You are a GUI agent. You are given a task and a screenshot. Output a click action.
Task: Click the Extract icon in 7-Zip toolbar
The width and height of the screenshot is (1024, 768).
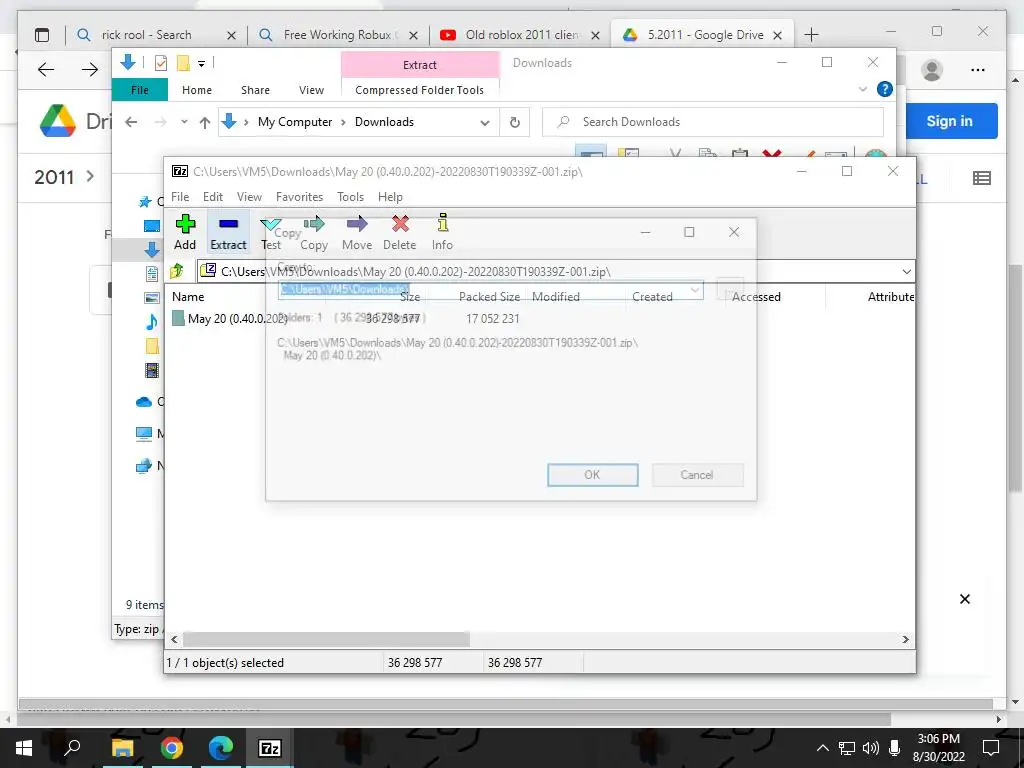click(x=229, y=224)
